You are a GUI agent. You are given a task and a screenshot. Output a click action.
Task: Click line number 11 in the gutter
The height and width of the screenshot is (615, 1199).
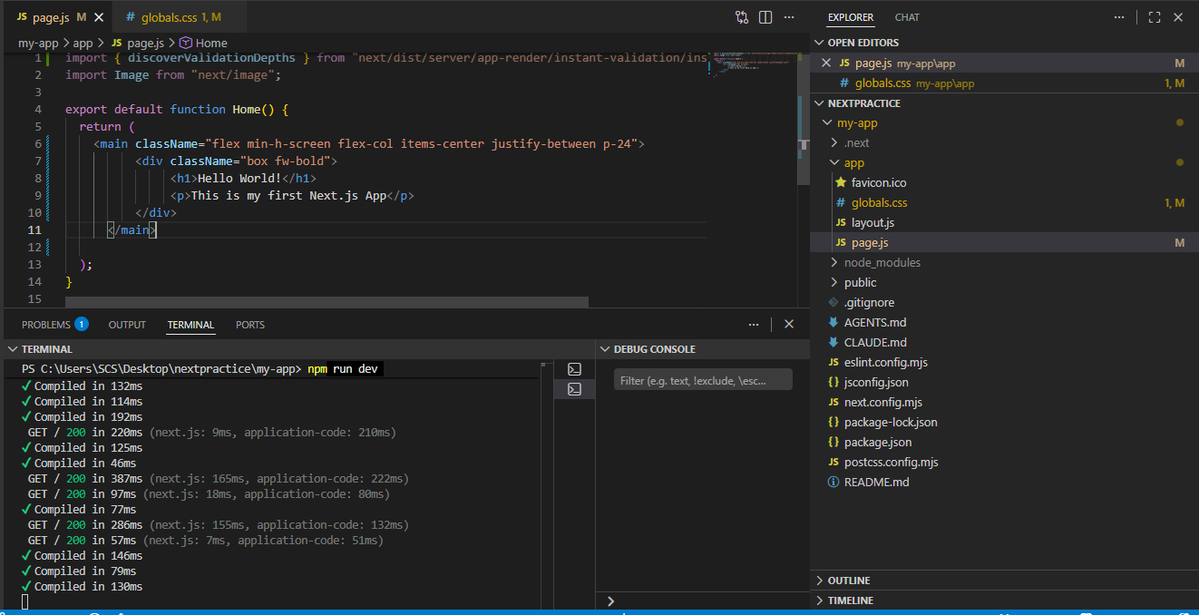click(34, 229)
